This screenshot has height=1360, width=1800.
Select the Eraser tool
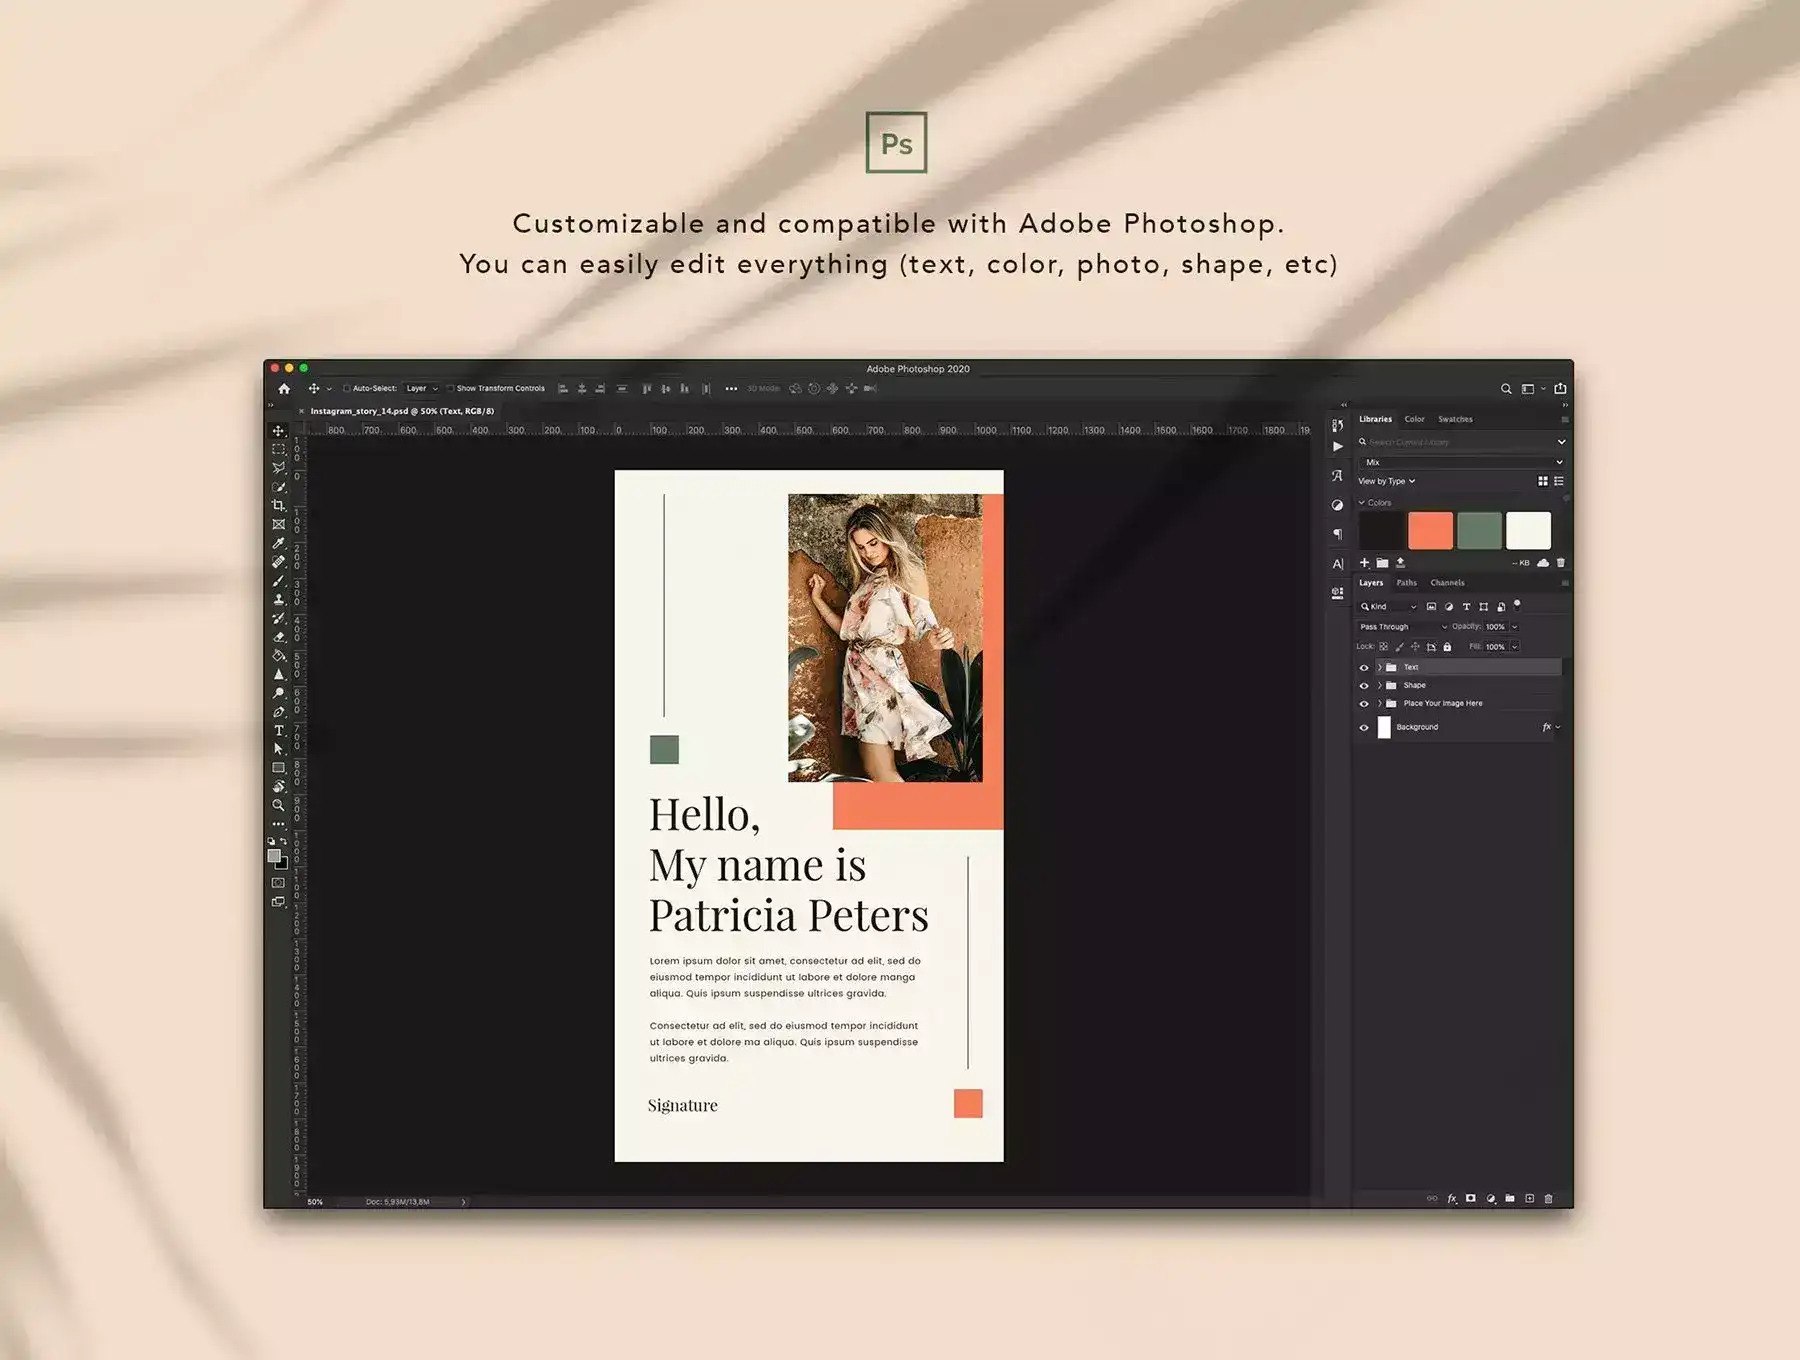click(x=279, y=637)
